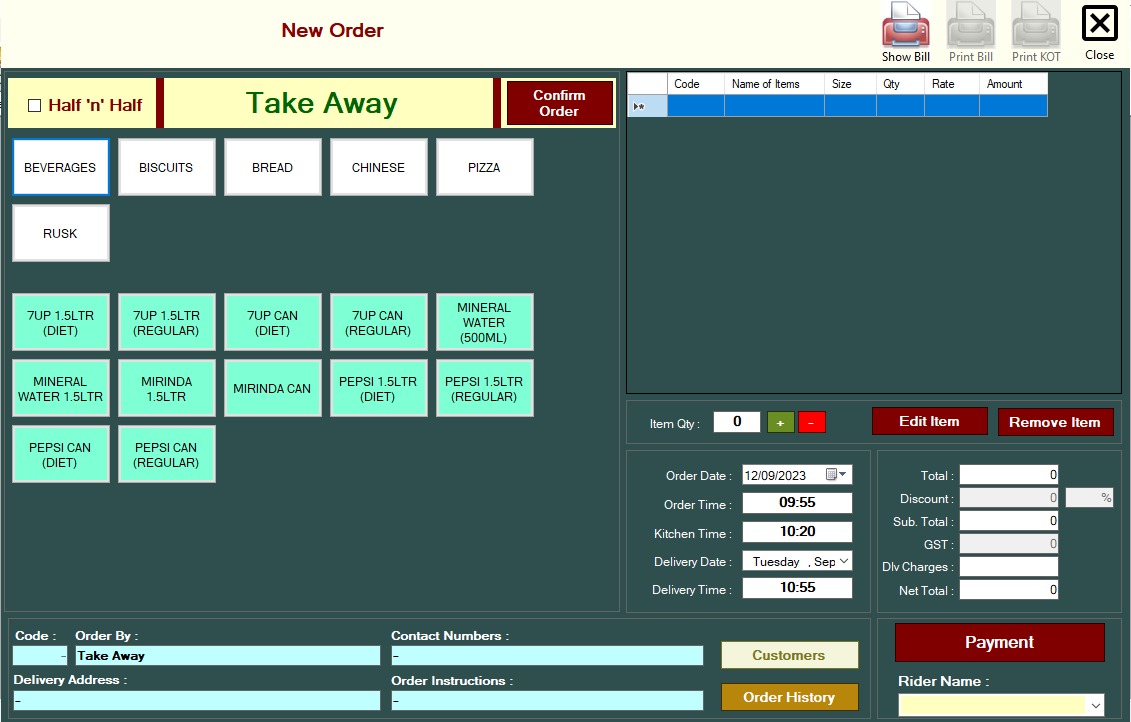Image resolution: width=1131 pixels, height=722 pixels.
Task: Click the Print Bill icon
Action: pos(970,26)
